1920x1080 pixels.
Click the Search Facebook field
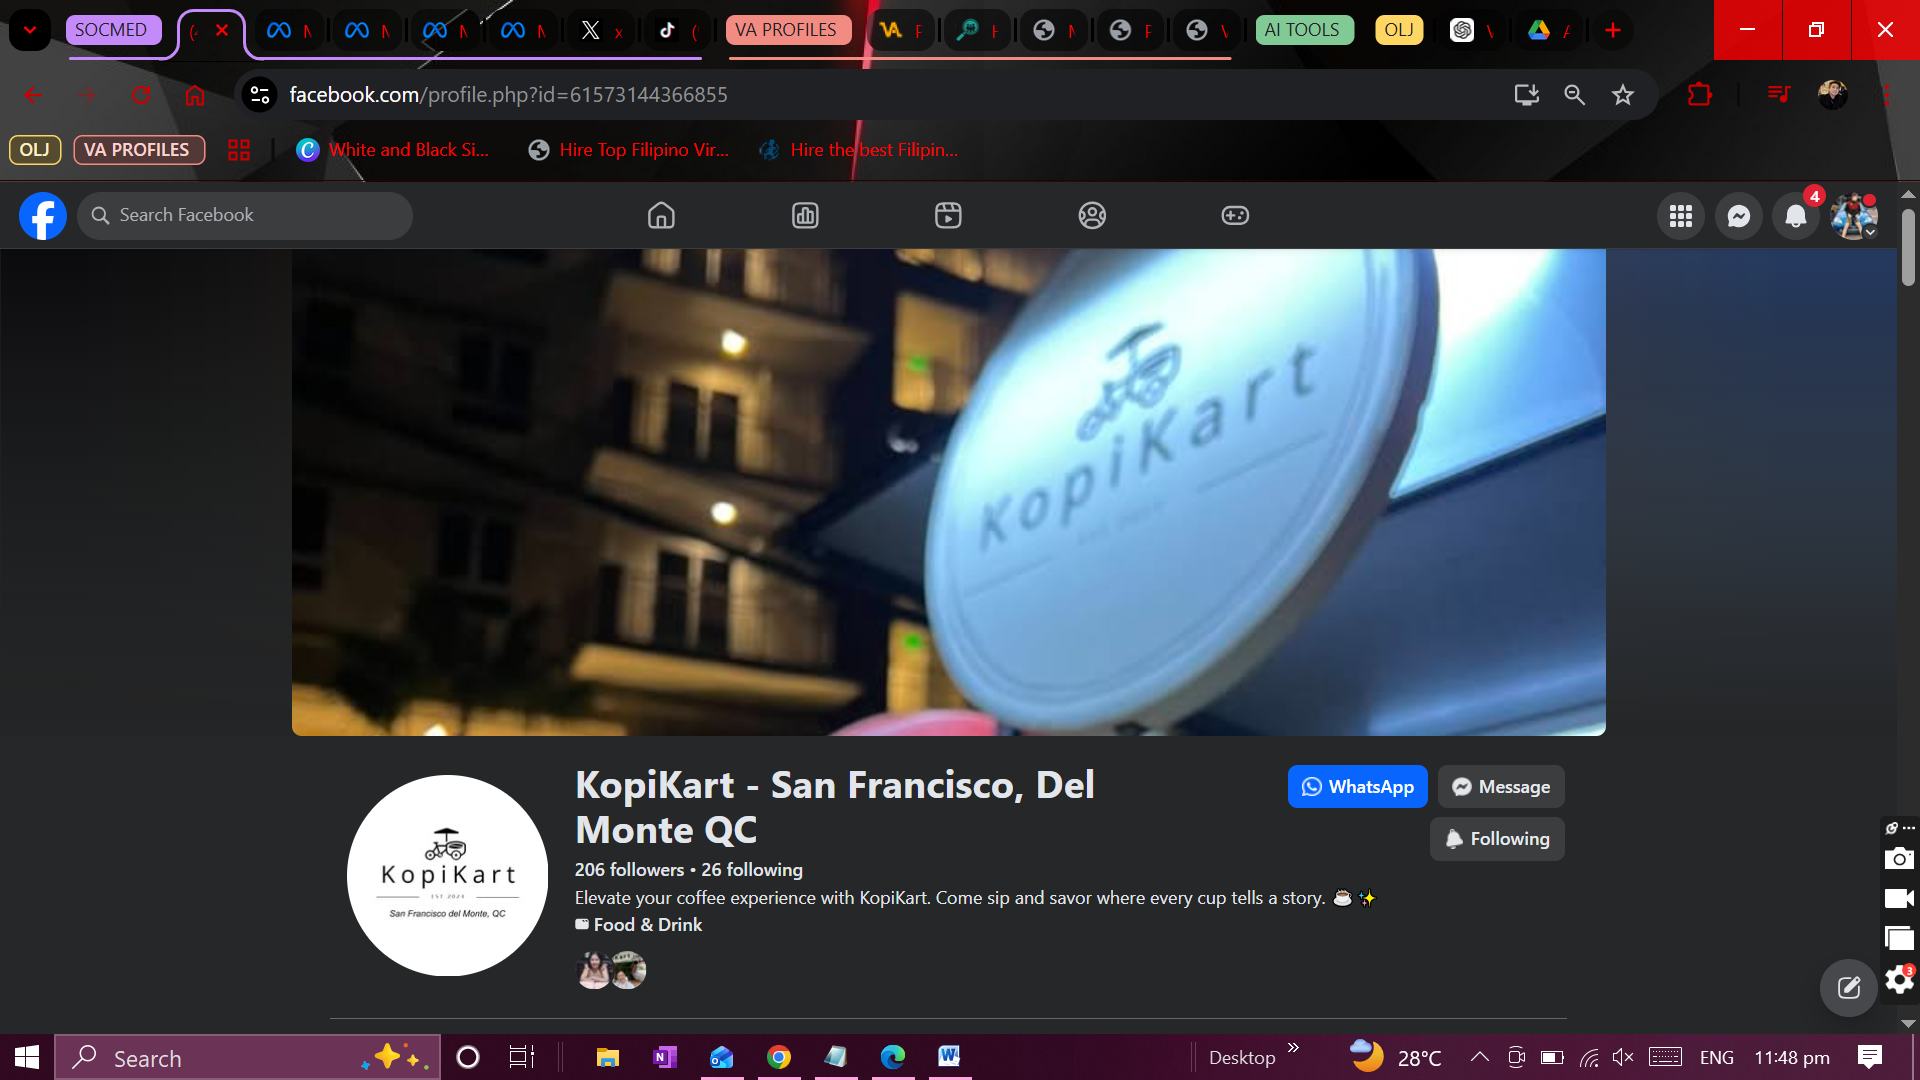click(245, 215)
